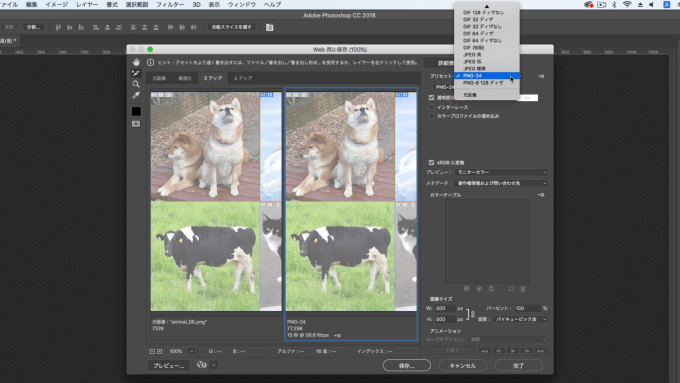Click the delete selected color trash icon
This screenshot has height=383, width=680.
(523, 288)
